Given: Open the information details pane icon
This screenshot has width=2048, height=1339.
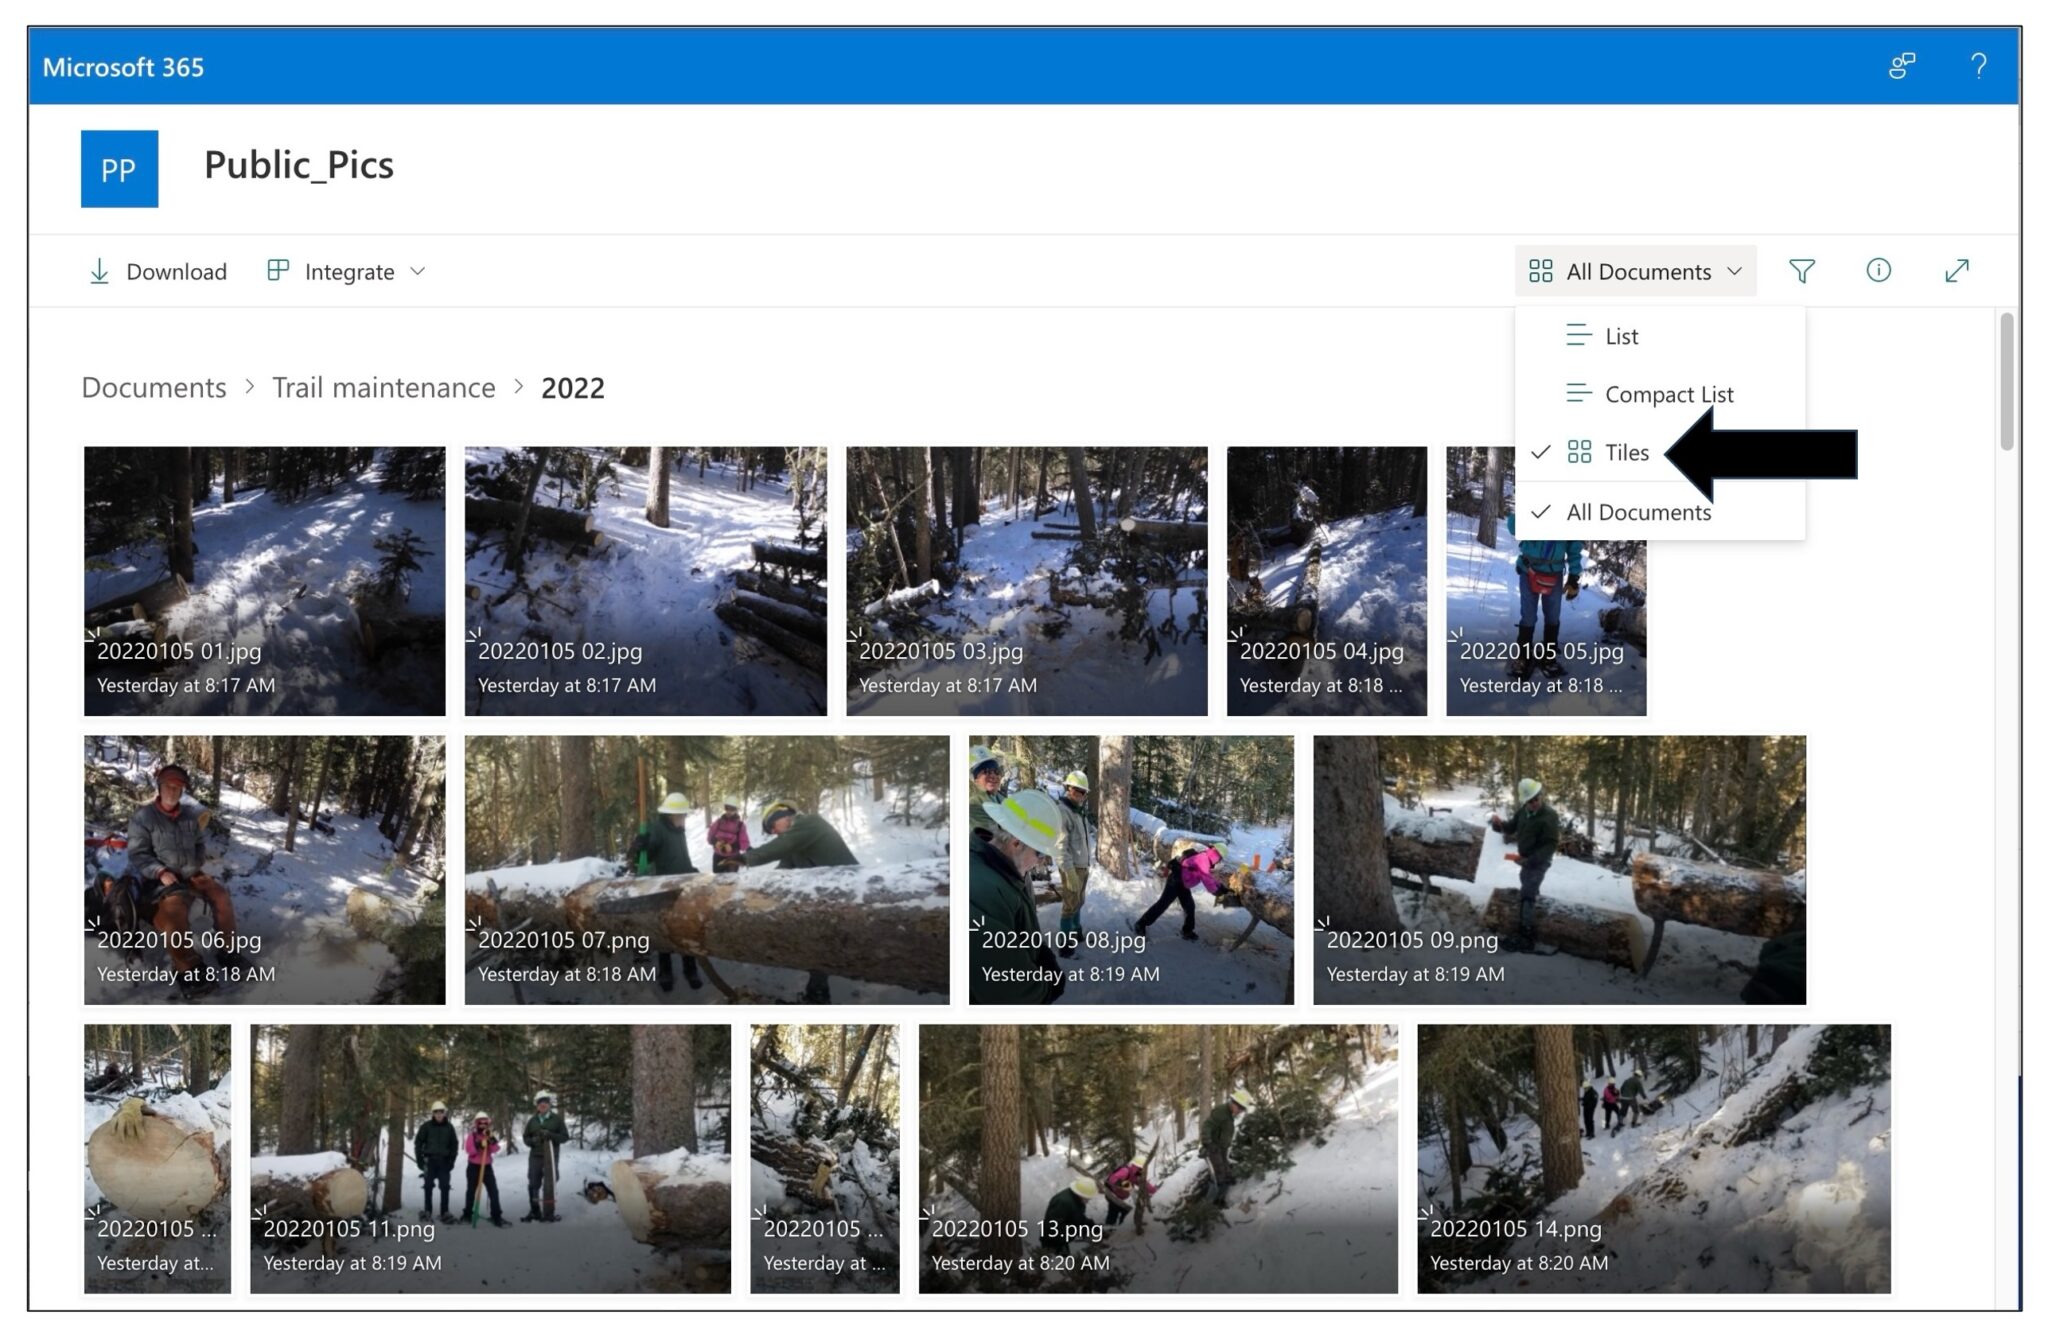Looking at the screenshot, I should 1878,270.
